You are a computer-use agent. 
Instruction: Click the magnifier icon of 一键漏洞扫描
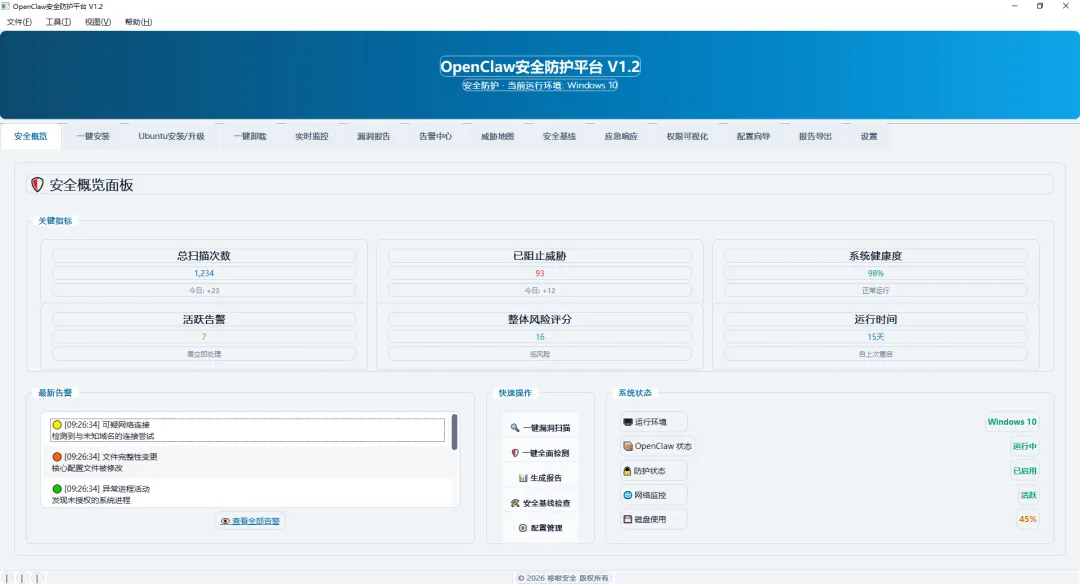[x=515, y=428]
